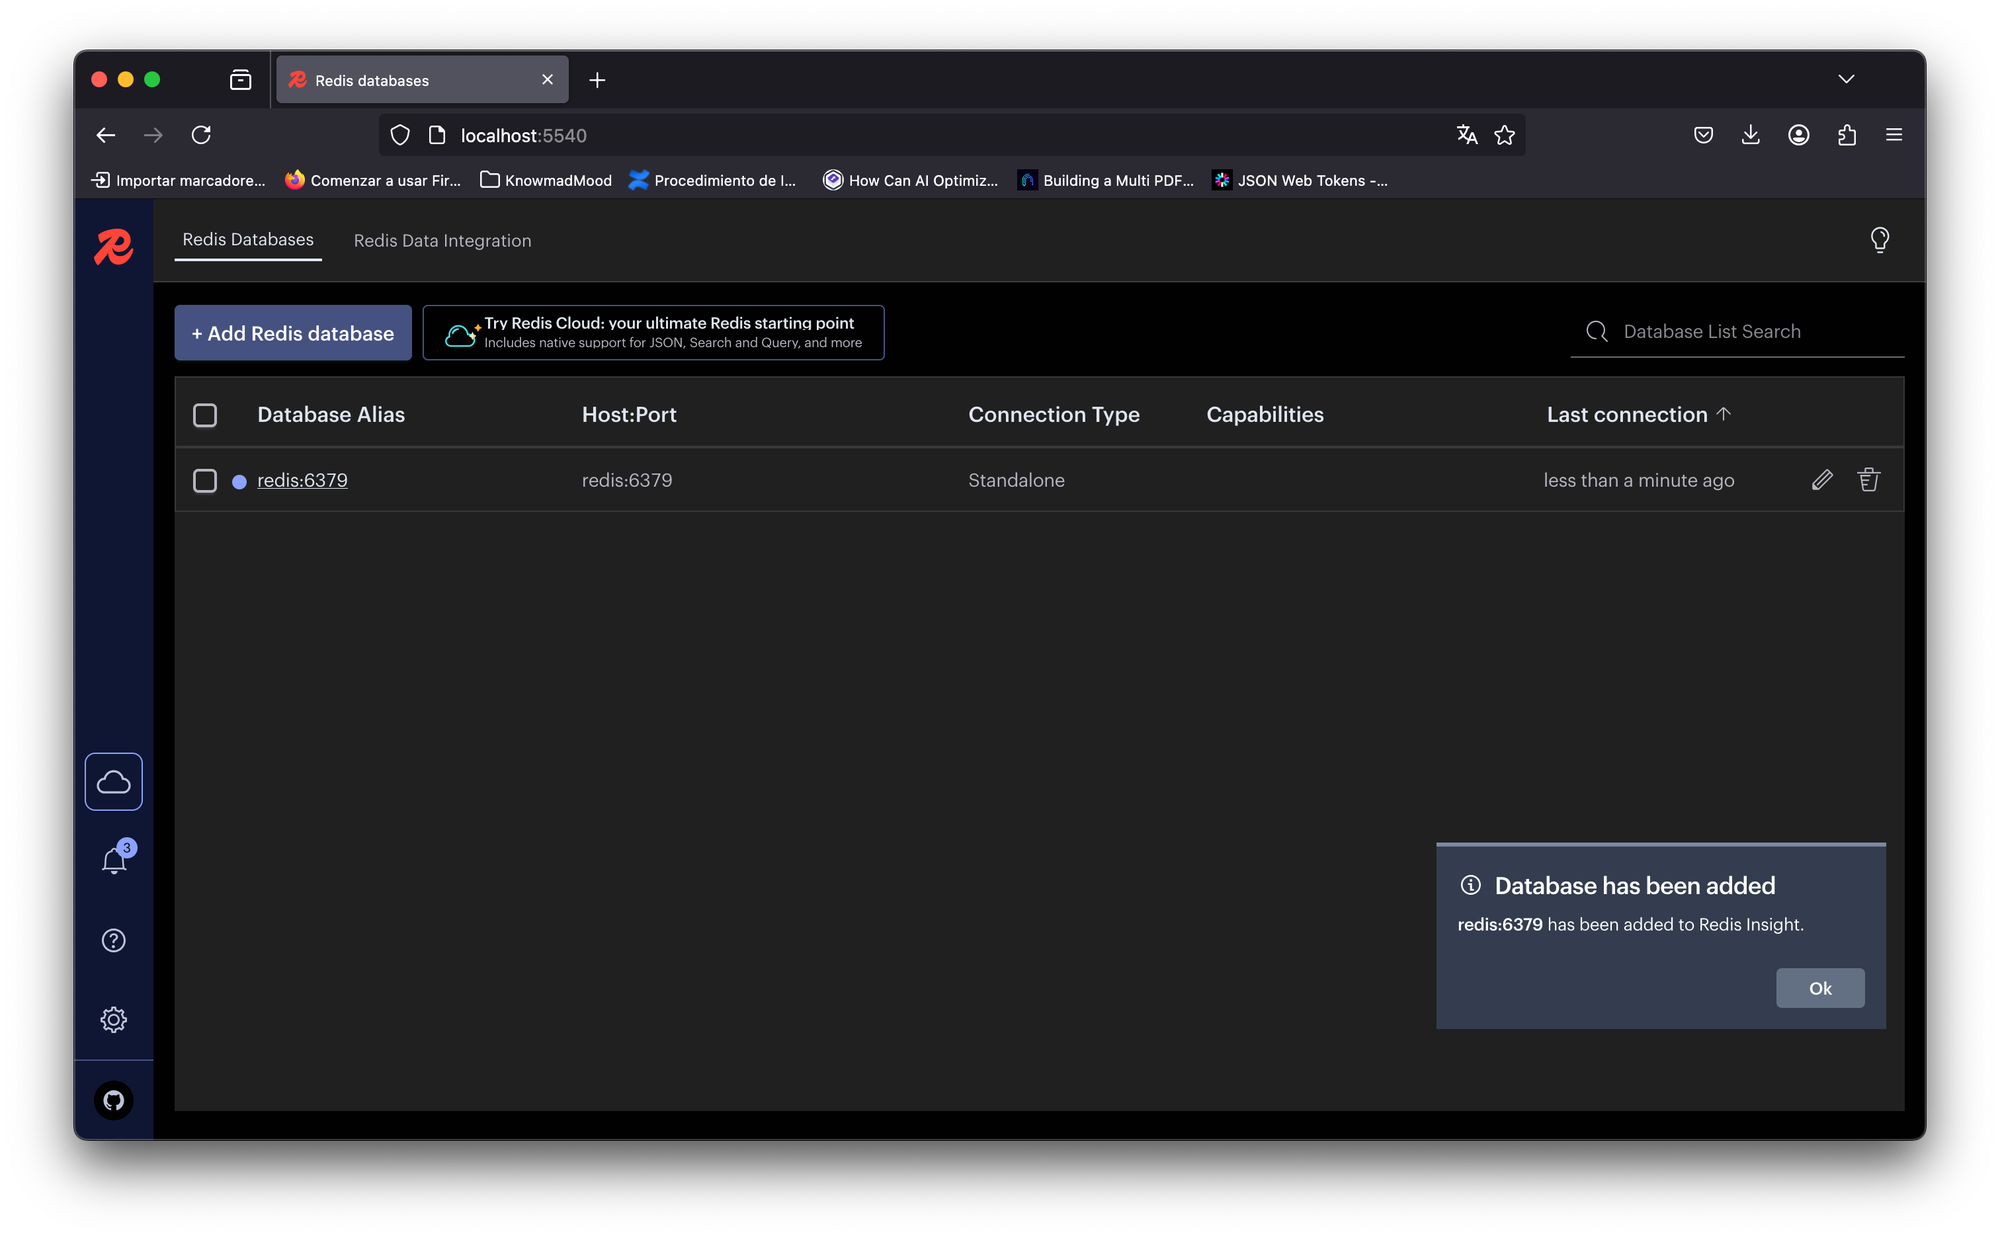
Task: Open Firefox hamburger application menu
Action: click(x=1894, y=135)
